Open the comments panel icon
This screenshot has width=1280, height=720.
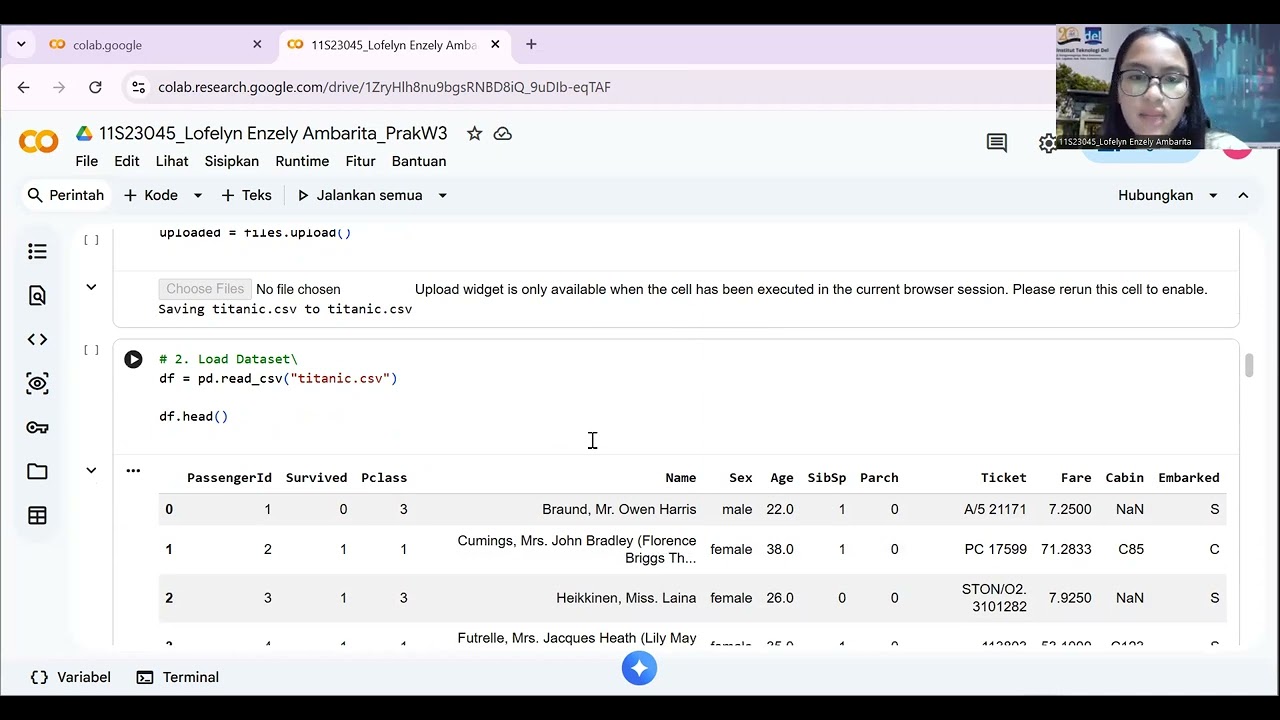pyautogui.click(x=997, y=143)
